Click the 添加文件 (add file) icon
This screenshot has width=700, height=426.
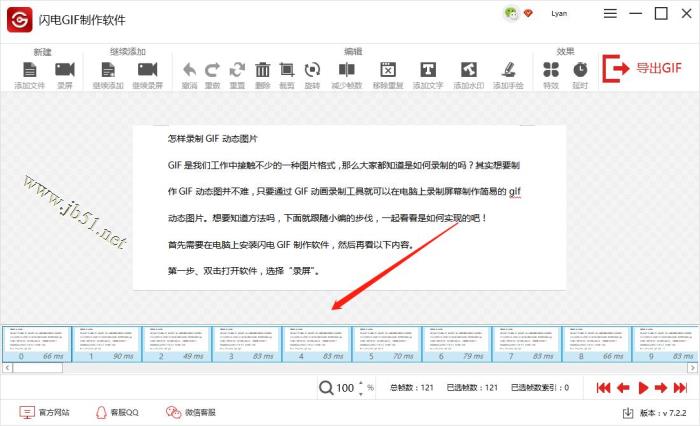[x=29, y=70]
